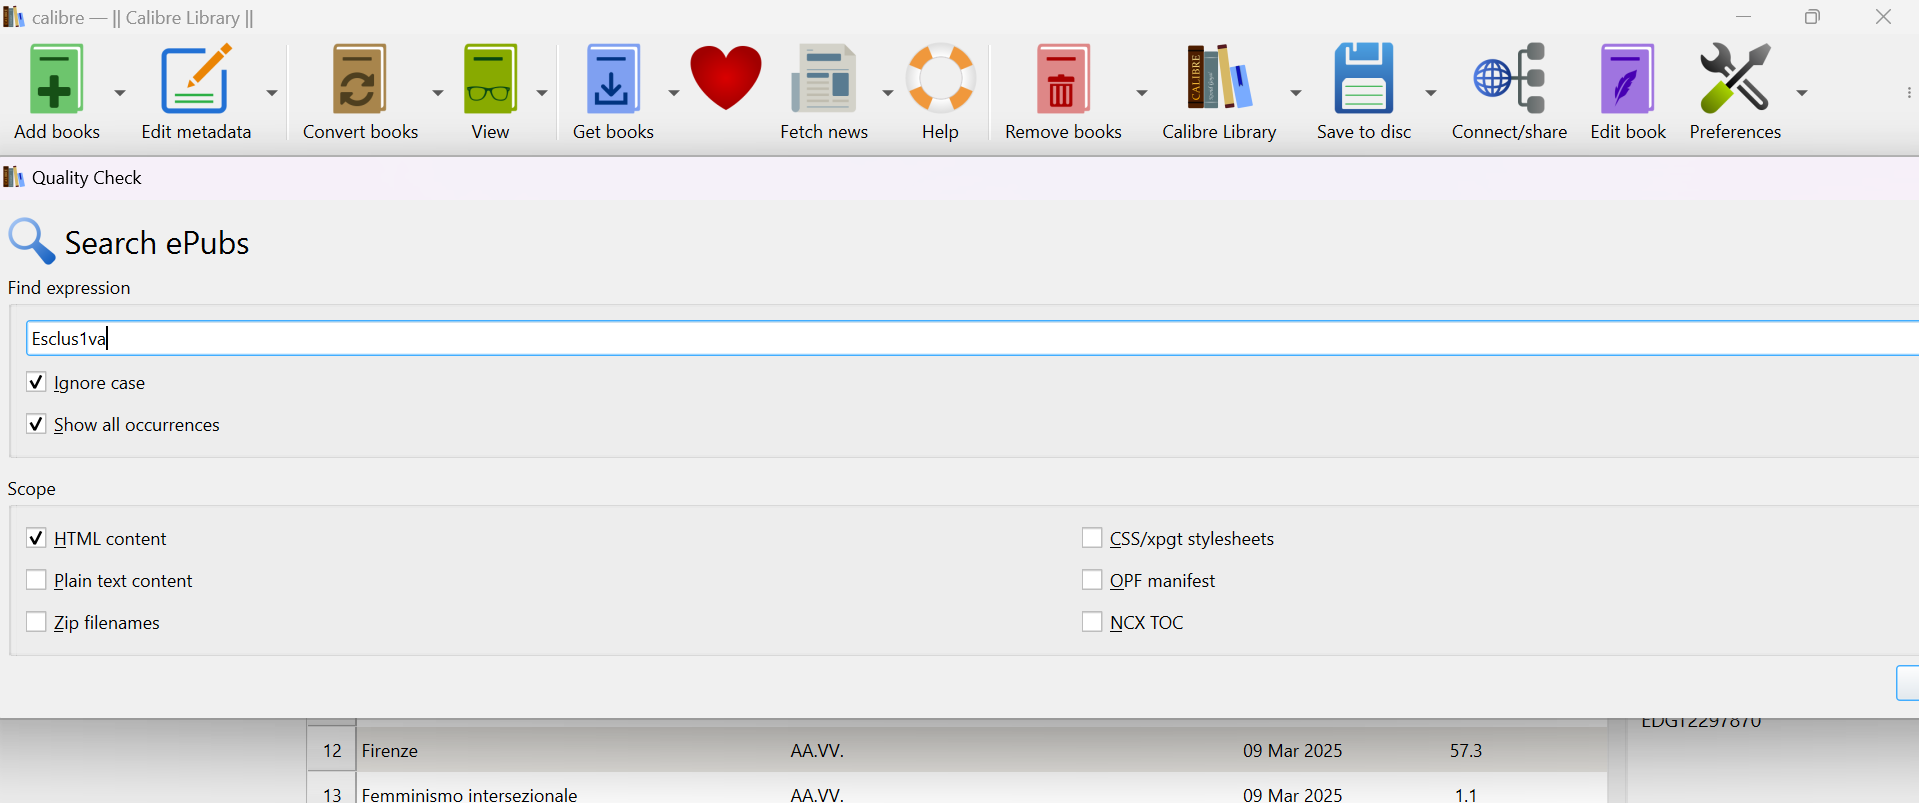Screen dimensions: 1919x803
Task: Expand the Remove books dropdown arrow
Action: click(x=1142, y=93)
